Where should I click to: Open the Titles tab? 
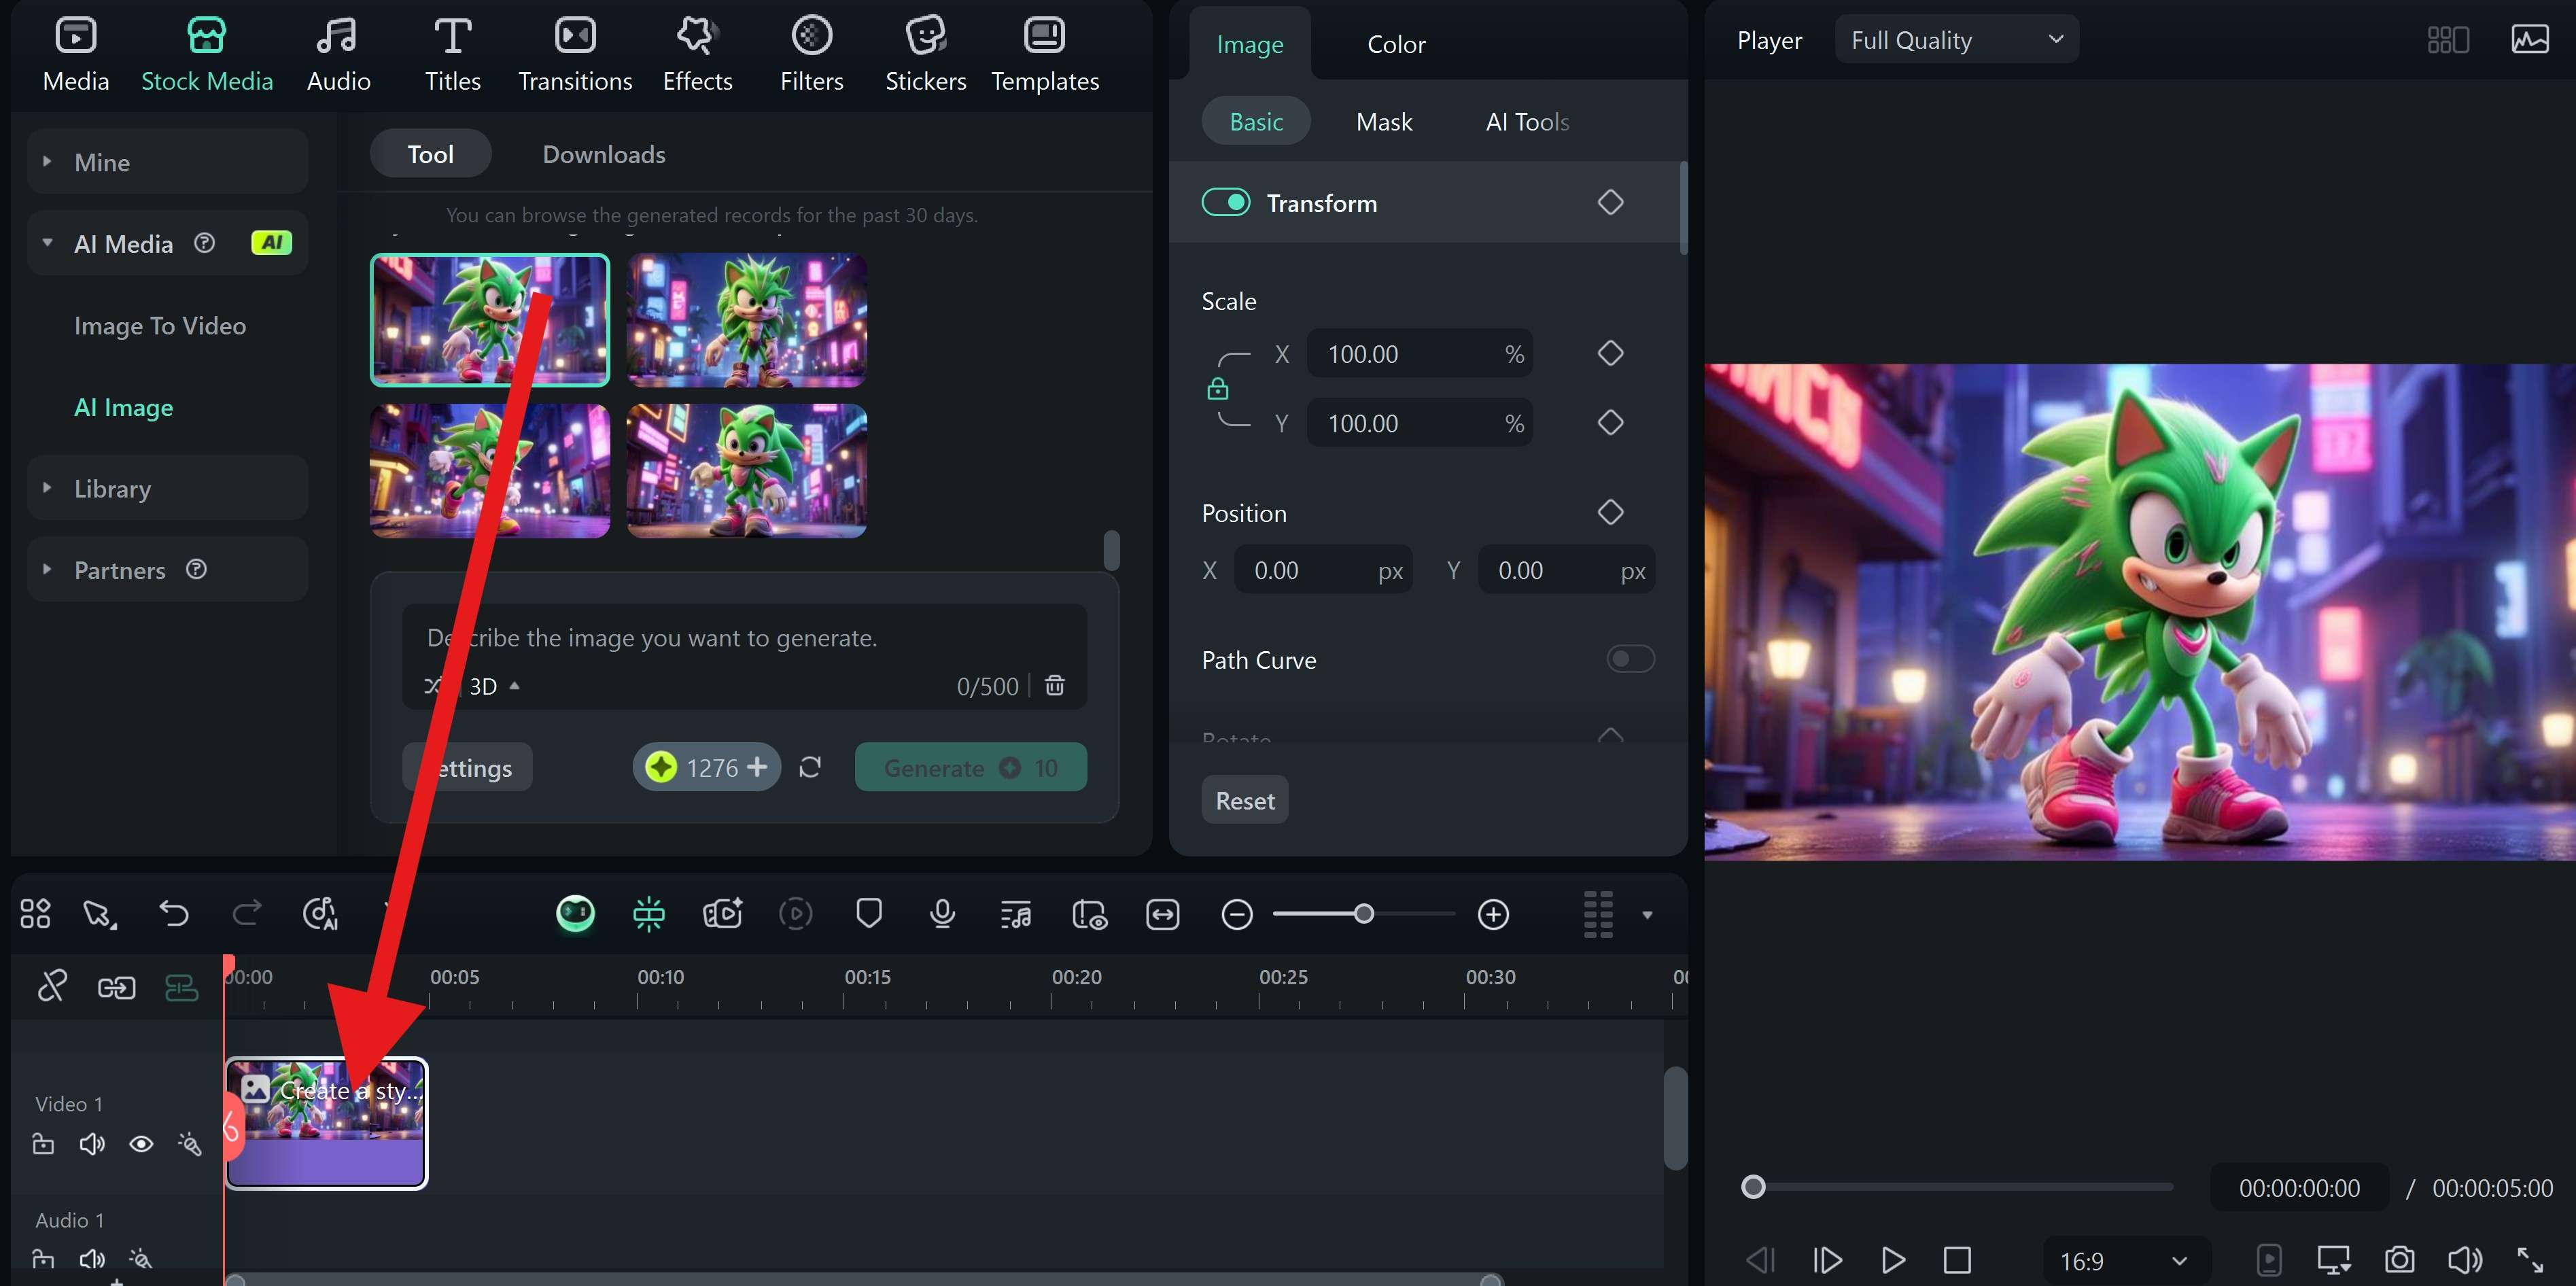[452, 55]
